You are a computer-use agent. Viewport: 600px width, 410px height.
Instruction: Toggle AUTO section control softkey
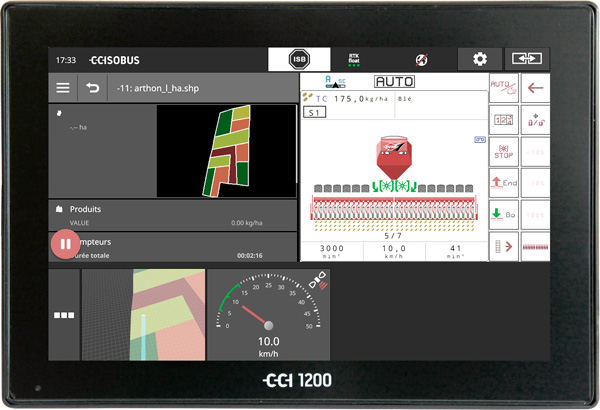505,88
